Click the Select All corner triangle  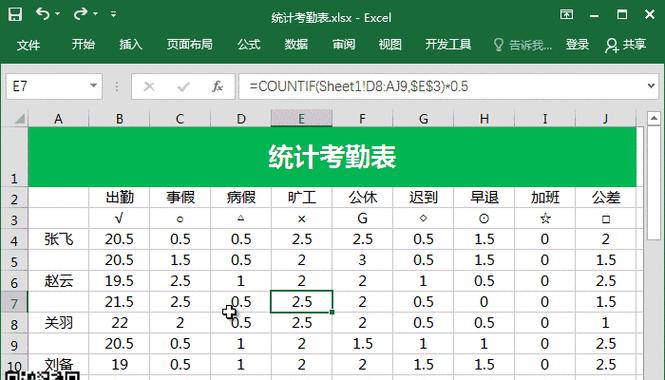[x=19, y=119]
